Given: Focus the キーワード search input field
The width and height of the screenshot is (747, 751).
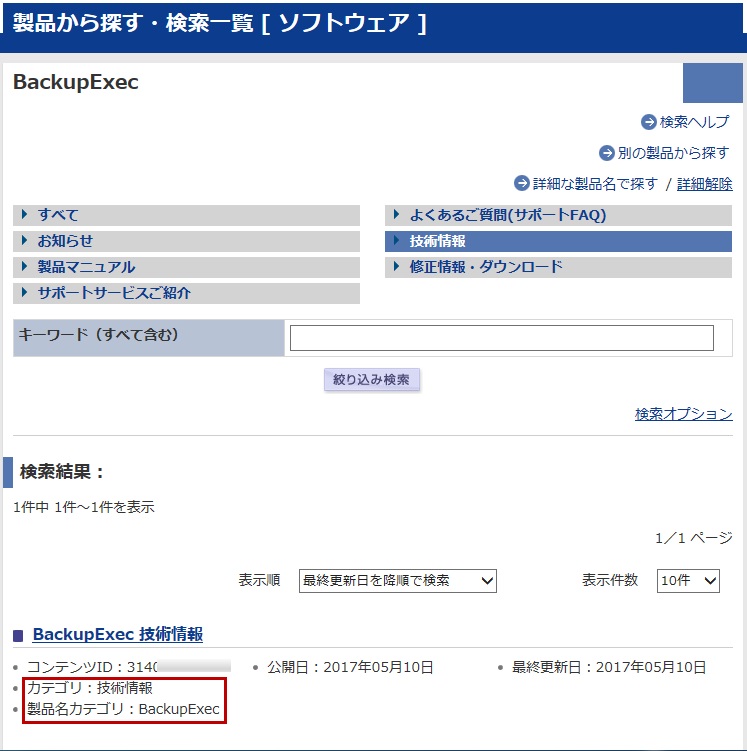Looking at the screenshot, I should pyautogui.click(x=502, y=338).
